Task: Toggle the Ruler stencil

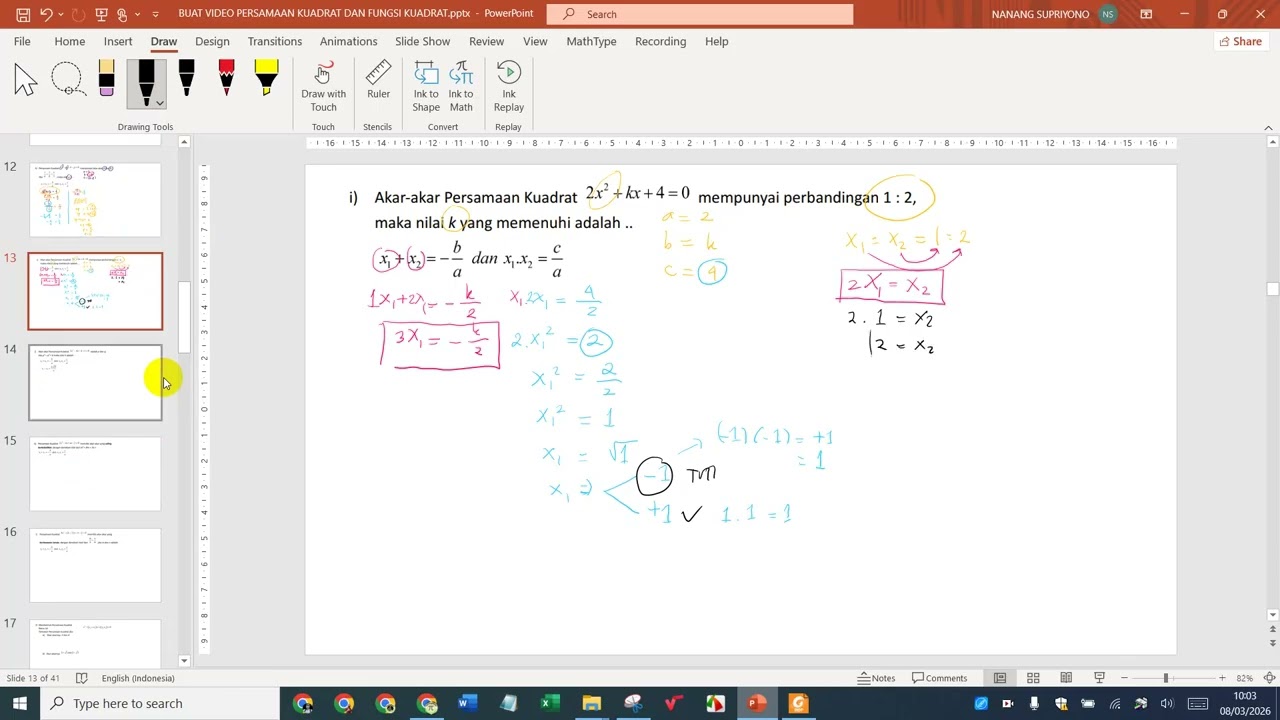Action: (378, 81)
